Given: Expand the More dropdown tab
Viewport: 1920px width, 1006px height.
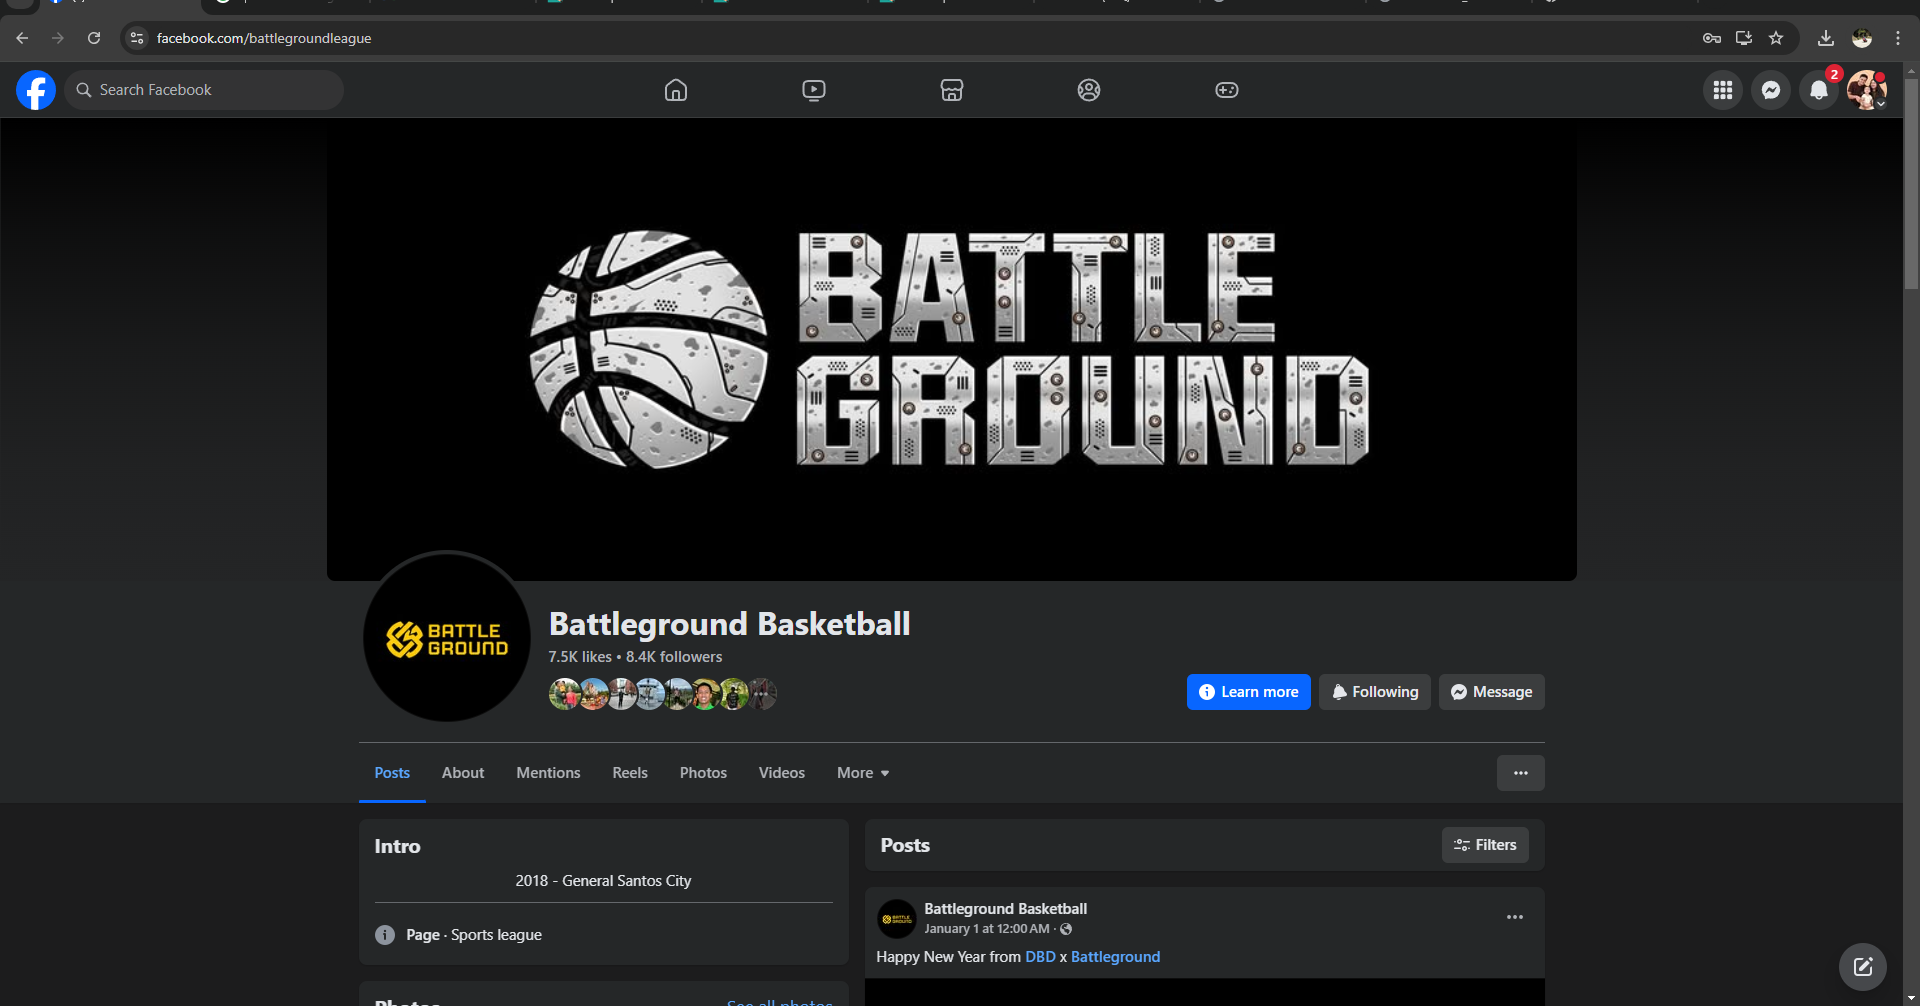Looking at the screenshot, I should point(863,773).
